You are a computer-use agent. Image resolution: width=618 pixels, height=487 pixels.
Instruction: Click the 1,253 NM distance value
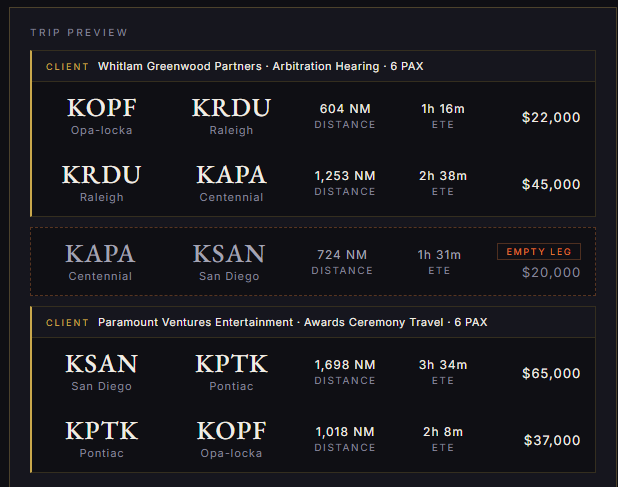coord(345,176)
